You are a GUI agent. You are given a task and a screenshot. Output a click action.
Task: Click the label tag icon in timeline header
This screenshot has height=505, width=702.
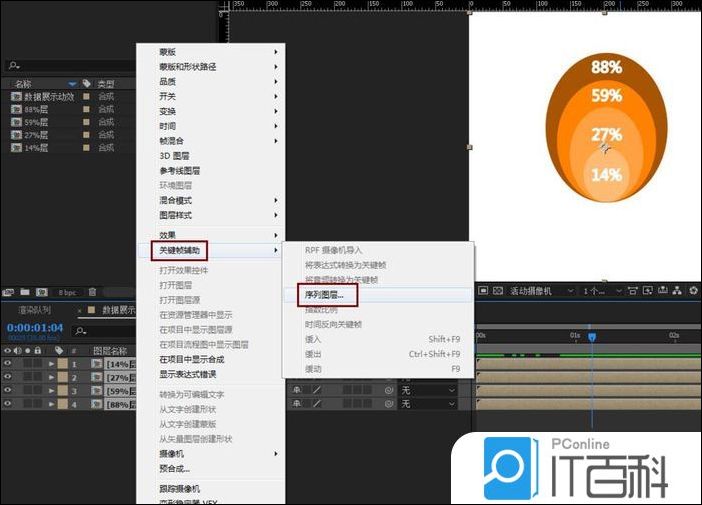(59, 351)
